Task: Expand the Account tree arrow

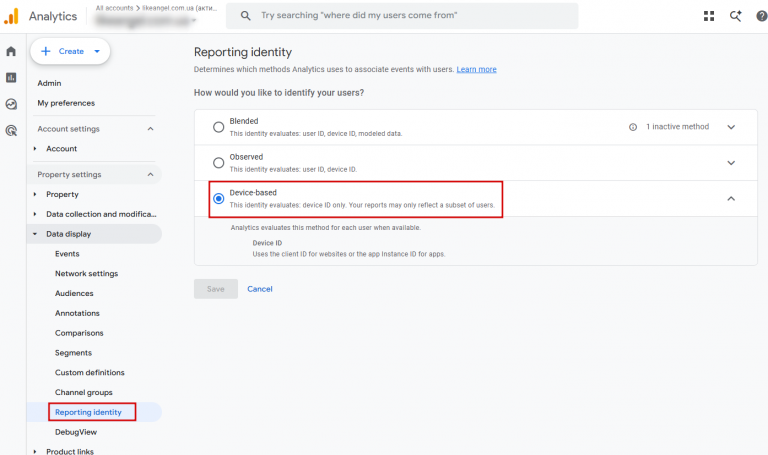Action: pos(35,148)
